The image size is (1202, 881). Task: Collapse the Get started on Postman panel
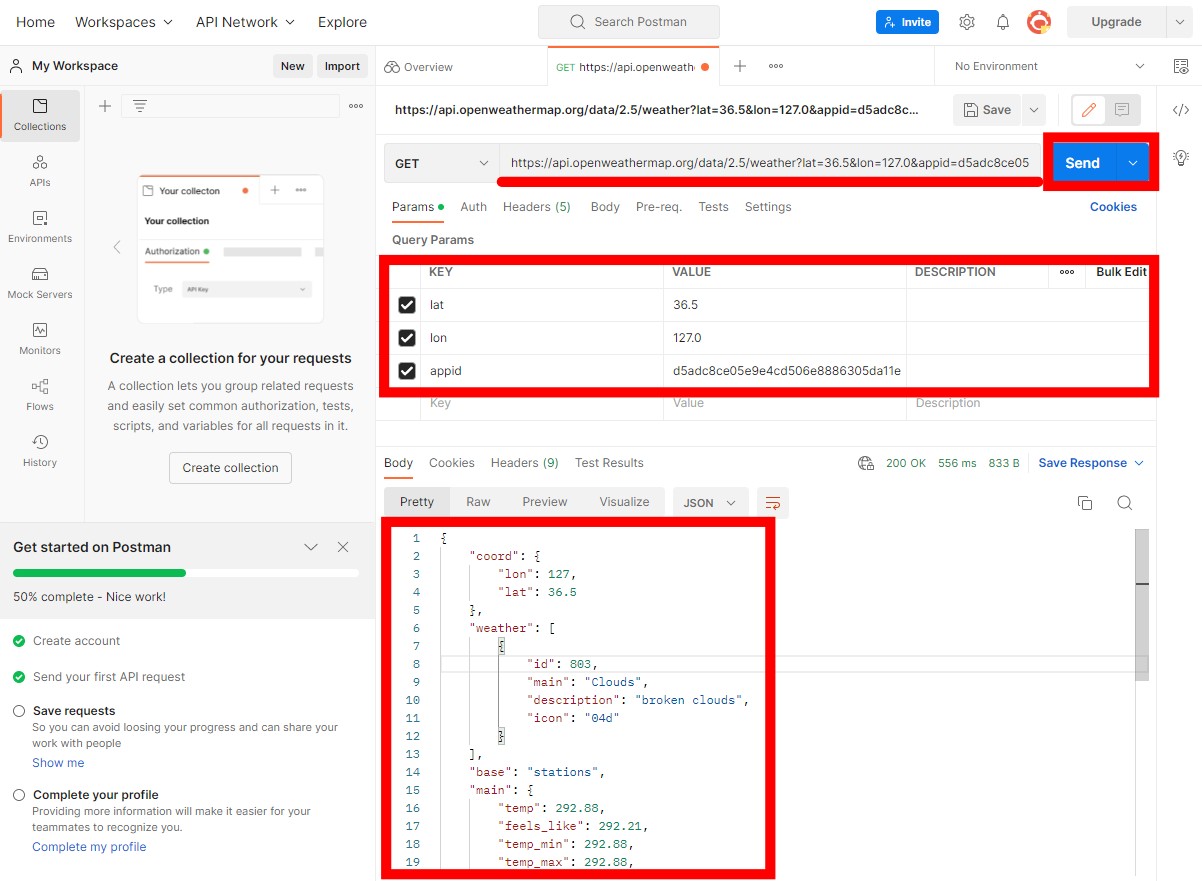pyautogui.click(x=311, y=547)
